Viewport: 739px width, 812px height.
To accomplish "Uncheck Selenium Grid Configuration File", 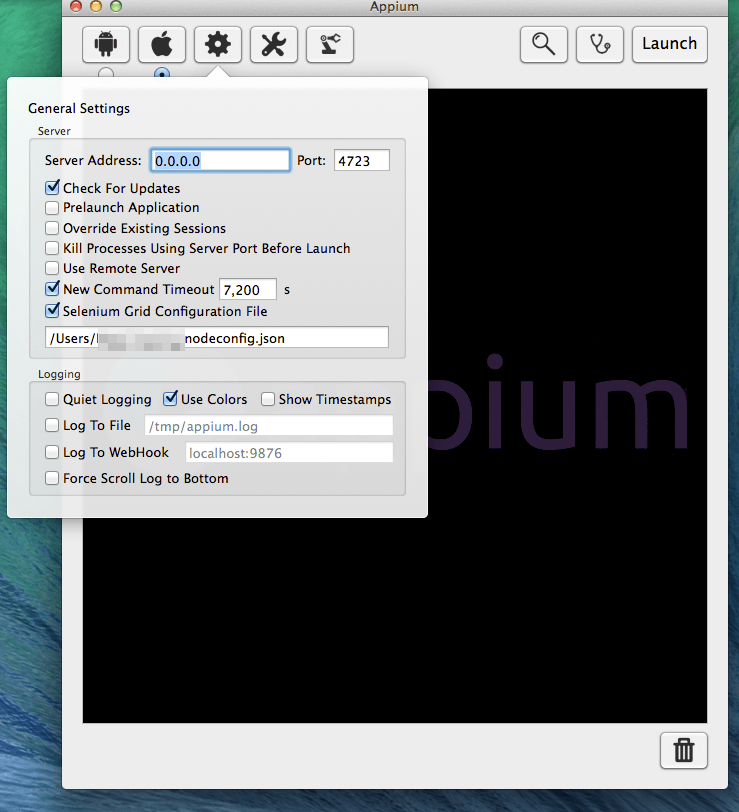I will 52,311.
